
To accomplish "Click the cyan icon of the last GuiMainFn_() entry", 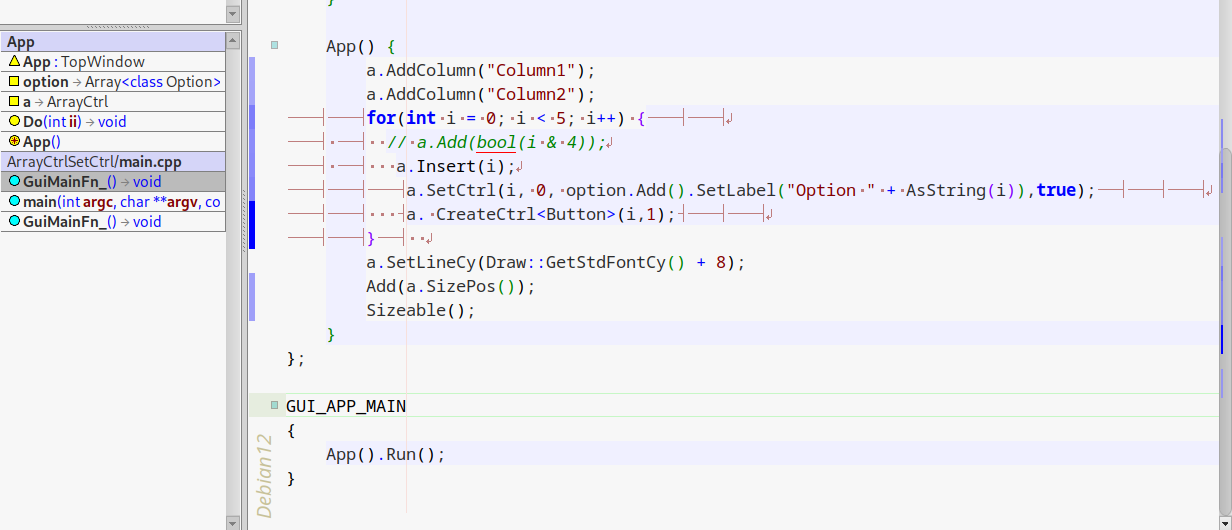I will (x=14, y=222).
